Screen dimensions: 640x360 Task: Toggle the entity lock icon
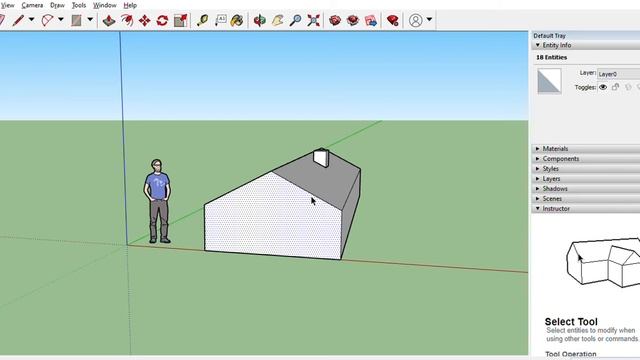[x=616, y=87]
